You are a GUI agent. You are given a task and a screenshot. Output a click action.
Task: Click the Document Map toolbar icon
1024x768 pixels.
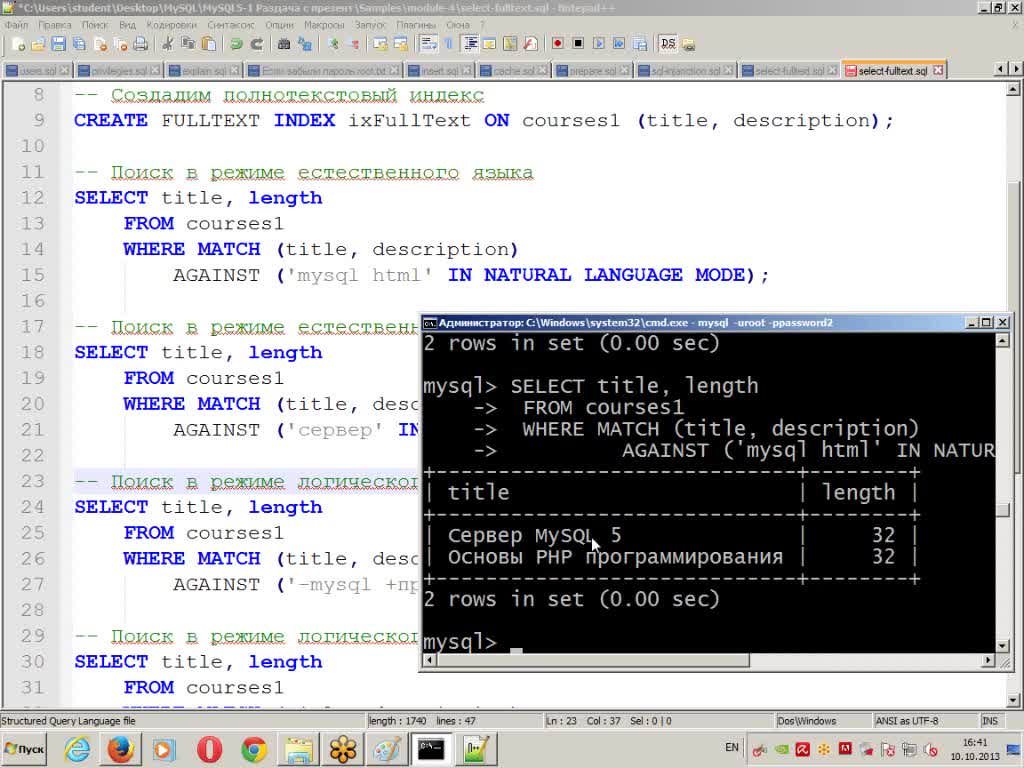pos(510,44)
